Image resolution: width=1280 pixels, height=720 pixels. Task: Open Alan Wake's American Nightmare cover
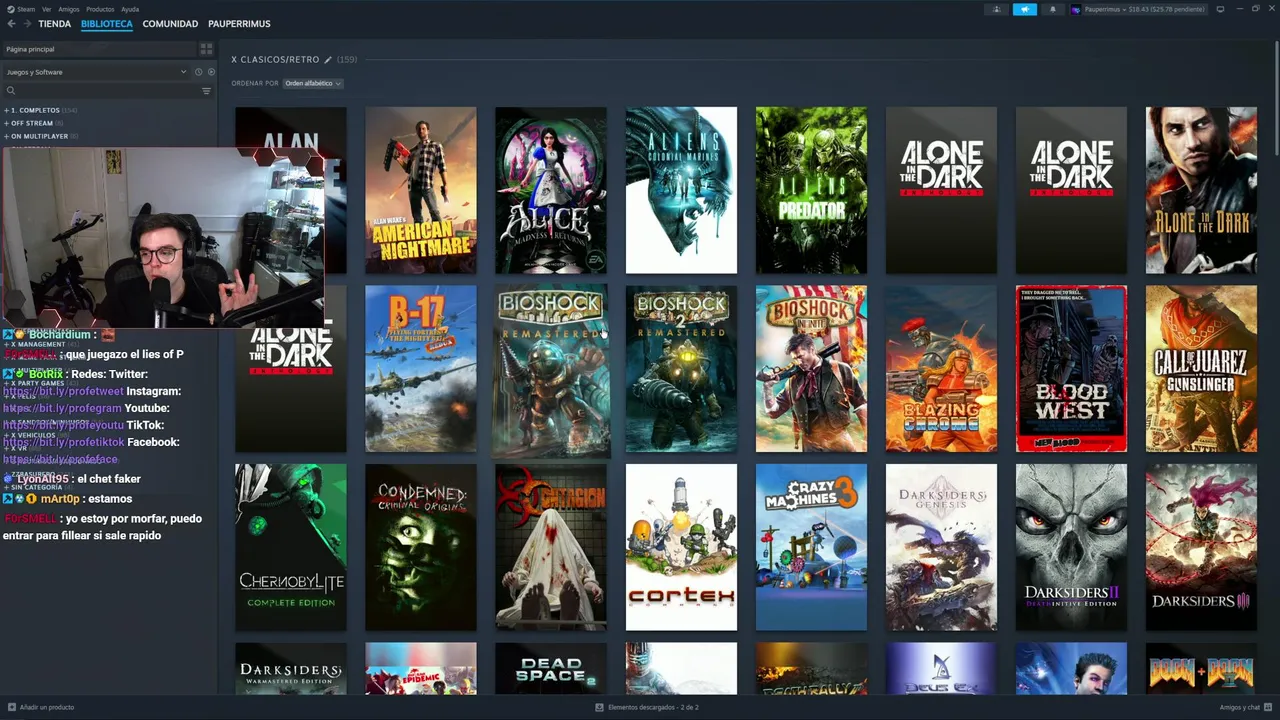[x=421, y=190]
